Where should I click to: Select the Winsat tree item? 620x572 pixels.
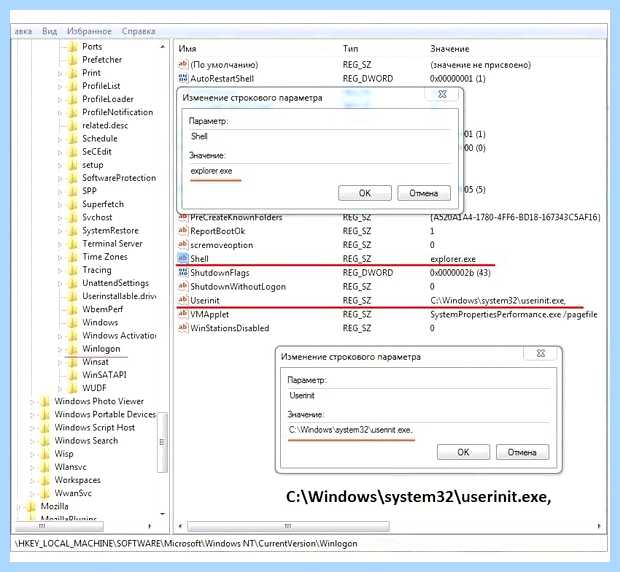(95, 362)
